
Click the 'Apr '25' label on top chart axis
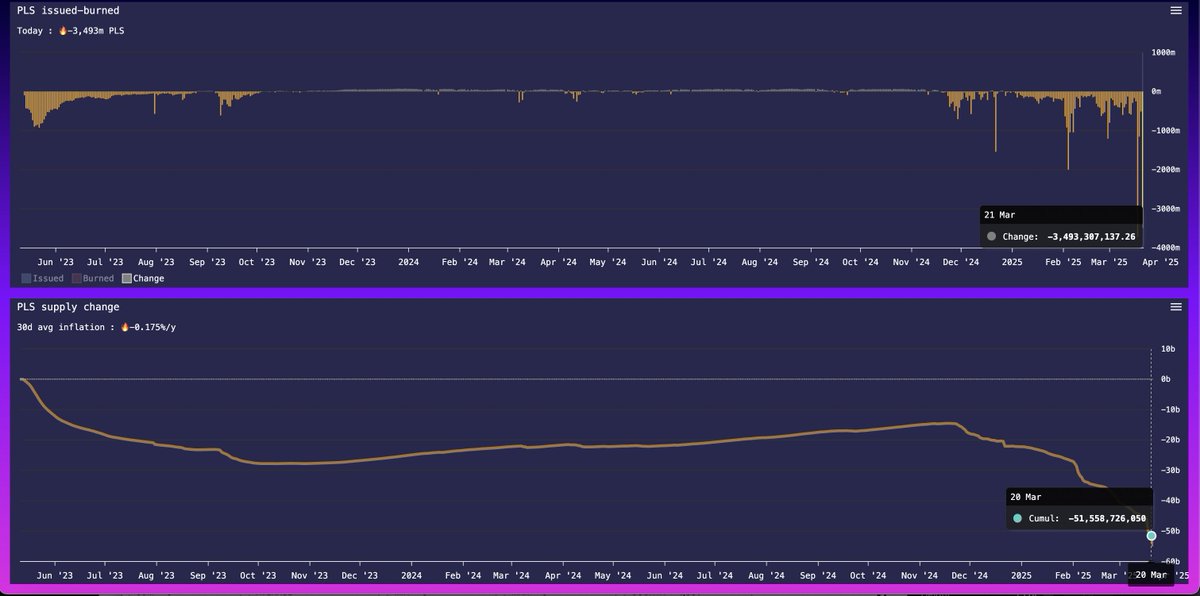(x=1160, y=262)
